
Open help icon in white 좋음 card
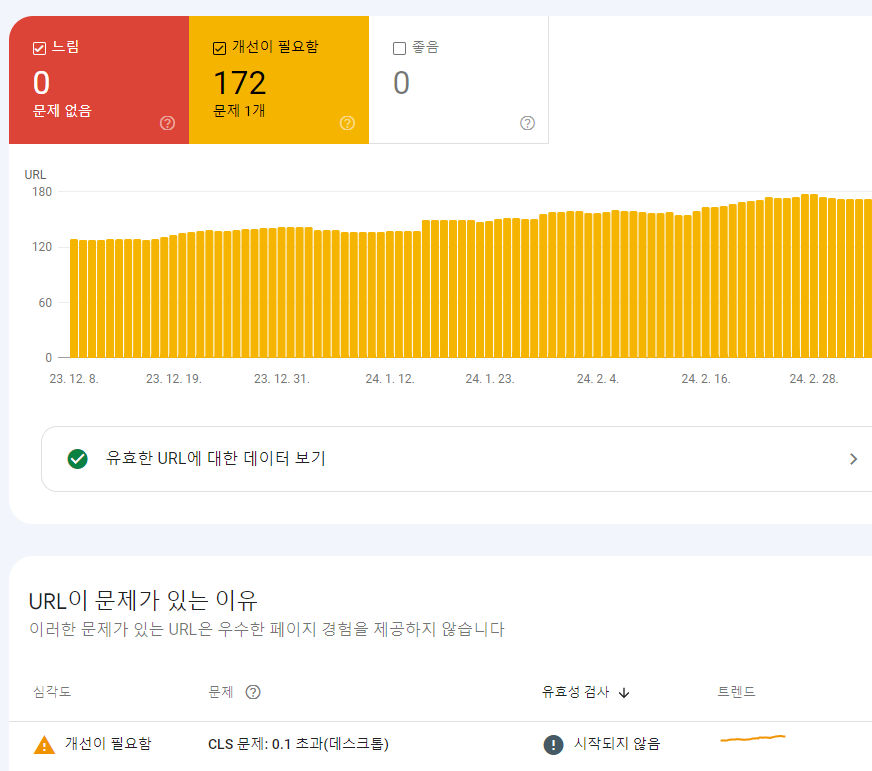tap(527, 123)
